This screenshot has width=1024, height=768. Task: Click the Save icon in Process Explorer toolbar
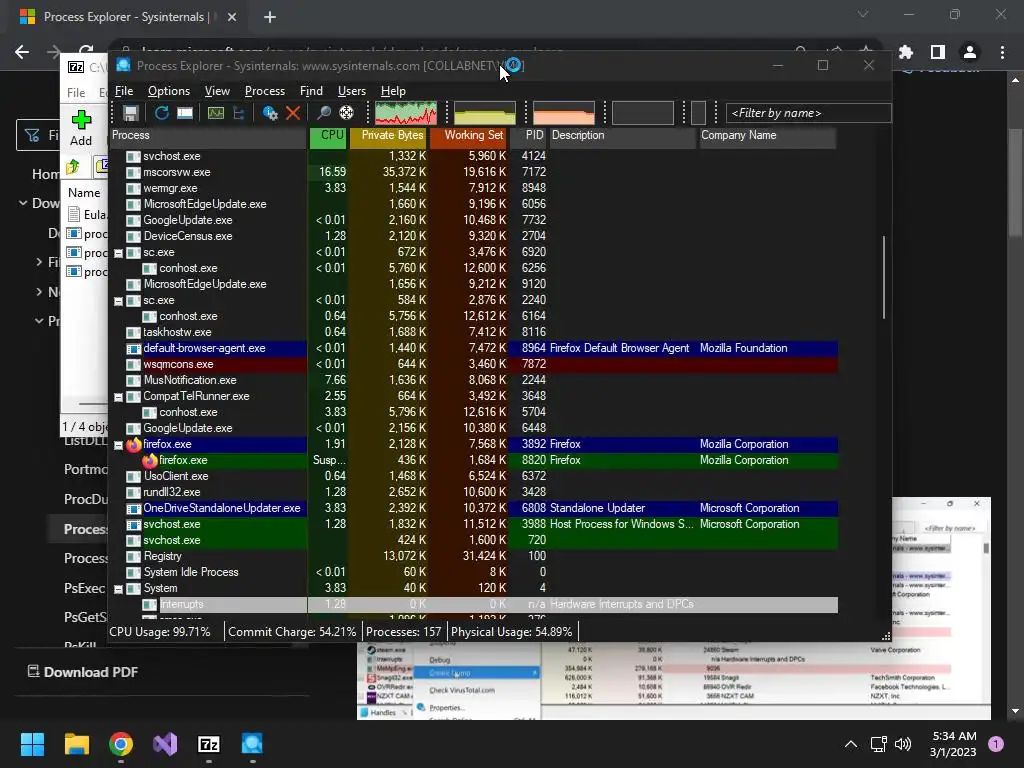(x=131, y=113)
